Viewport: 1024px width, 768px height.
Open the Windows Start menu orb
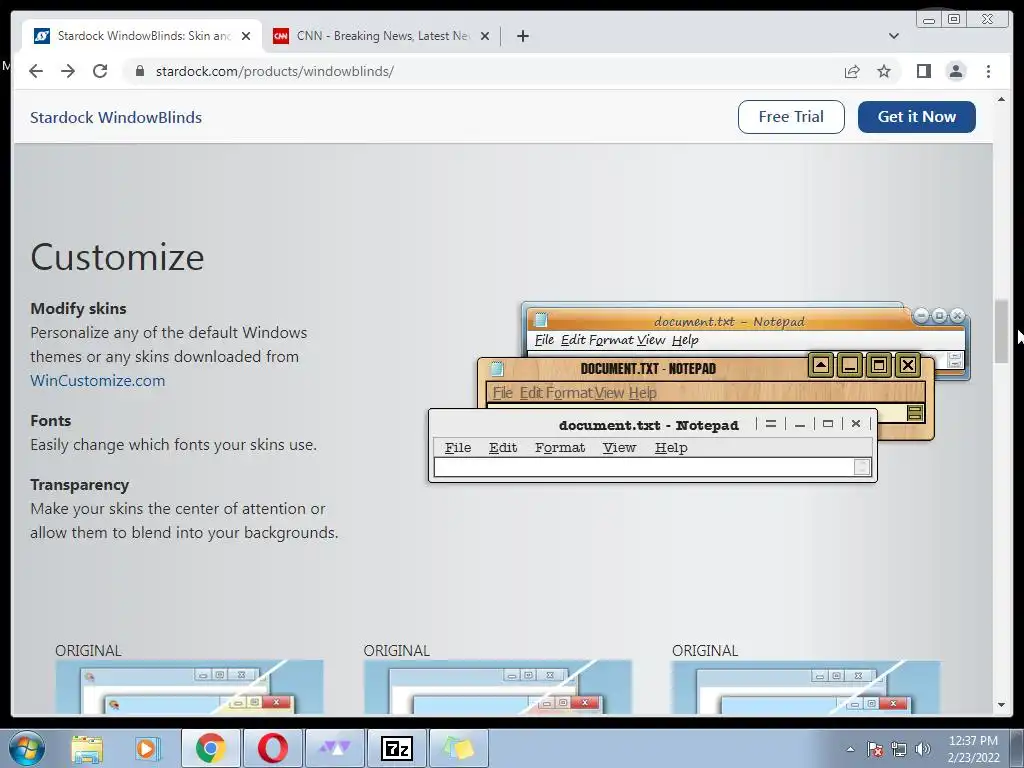coord(27,748)
